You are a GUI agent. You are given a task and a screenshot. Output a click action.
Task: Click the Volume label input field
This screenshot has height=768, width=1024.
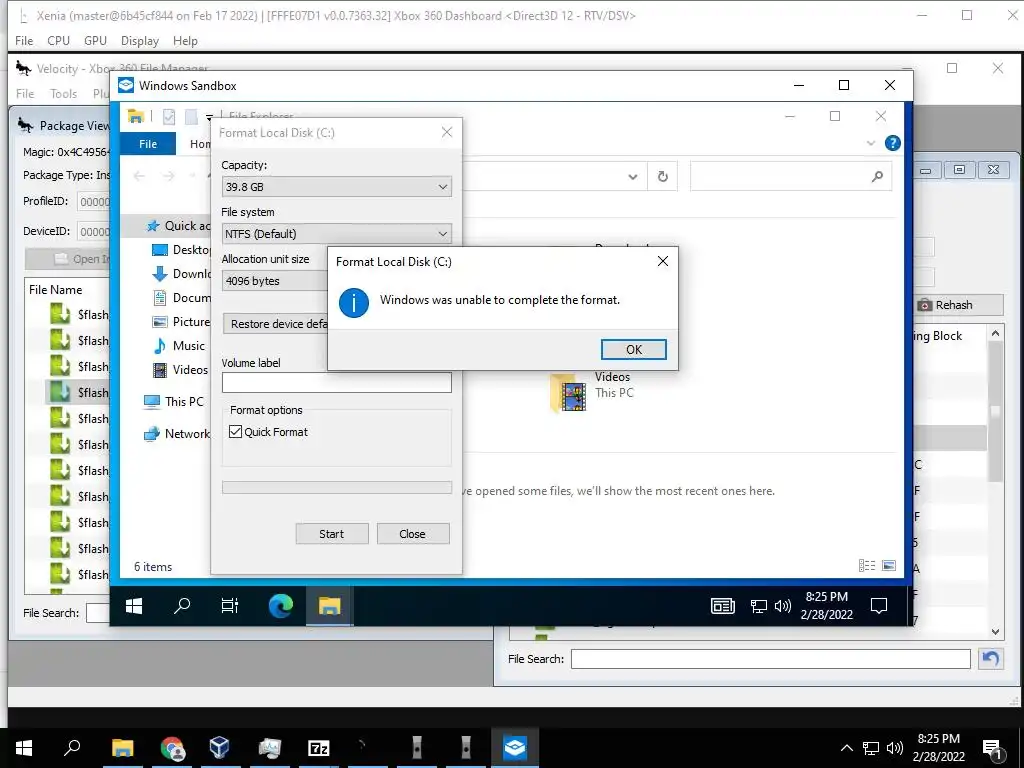click(x=336, y=383)
